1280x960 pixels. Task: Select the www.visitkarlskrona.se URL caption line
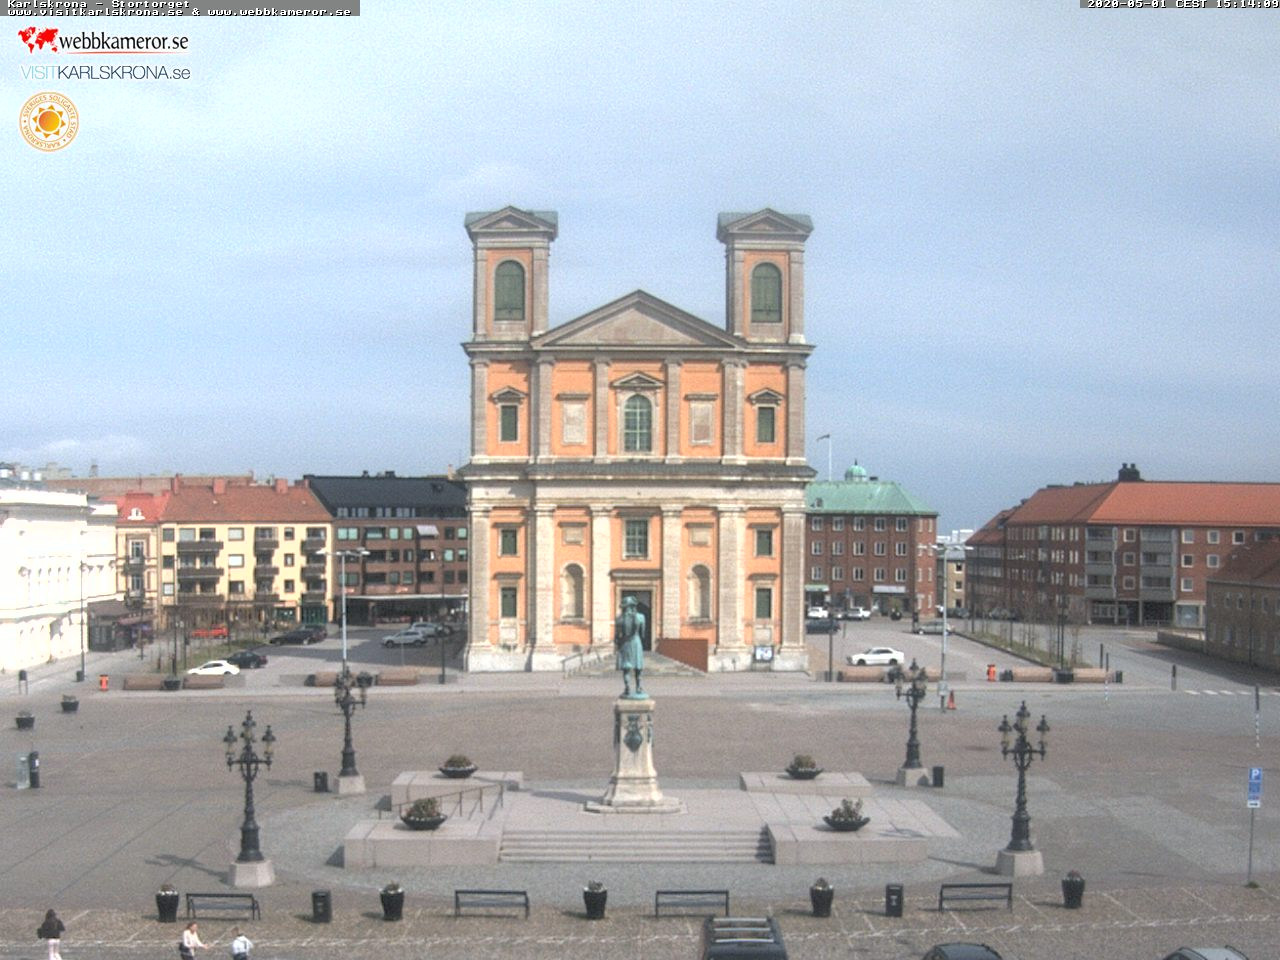(x=180, y=12)
